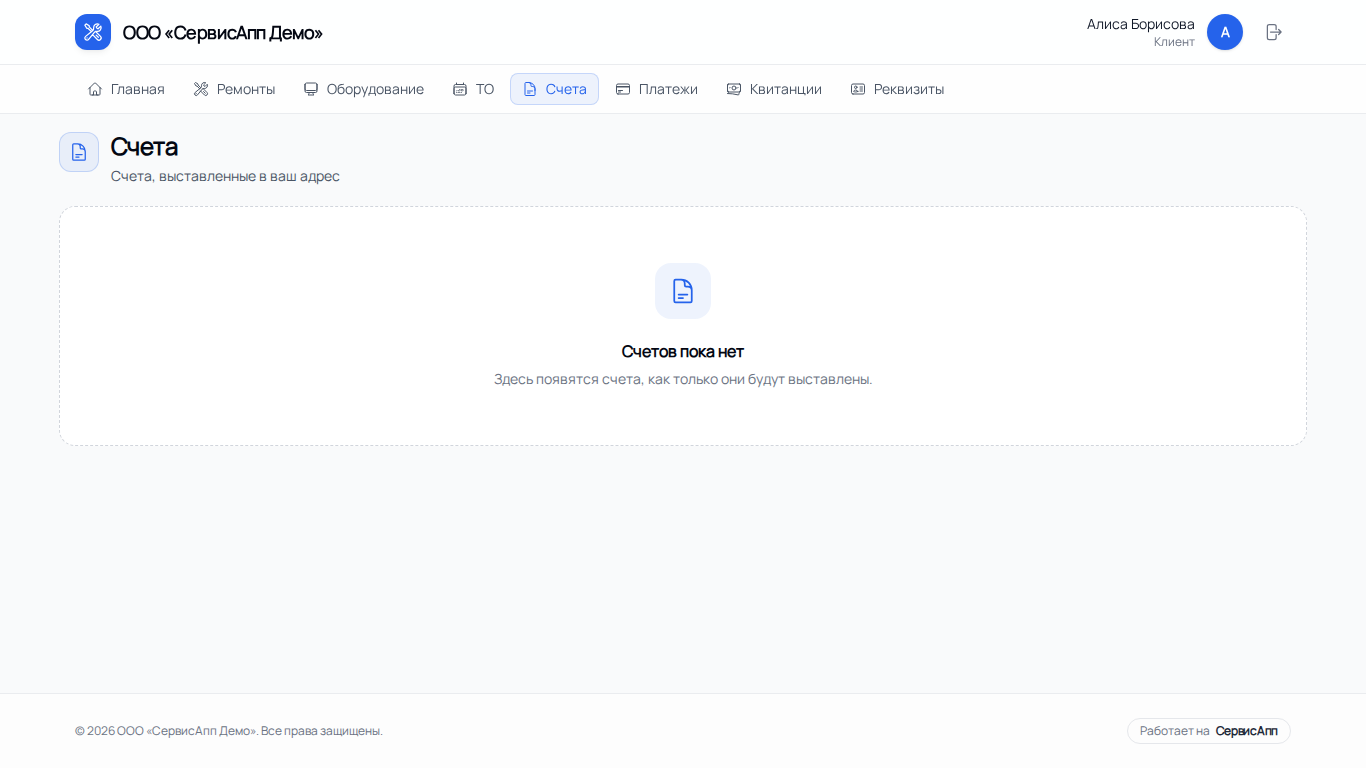Click the Счета page heading

point(144,147)
